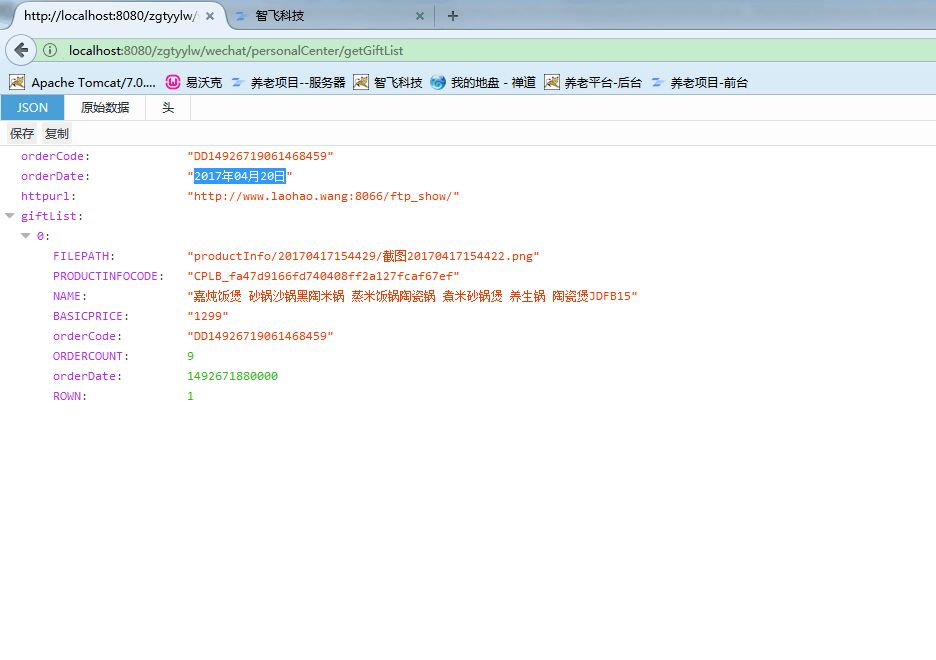The height and width of the screenshot is (660, 936).
Task: Open the Apache Tomcat bookmark
Action: point(83,82)
